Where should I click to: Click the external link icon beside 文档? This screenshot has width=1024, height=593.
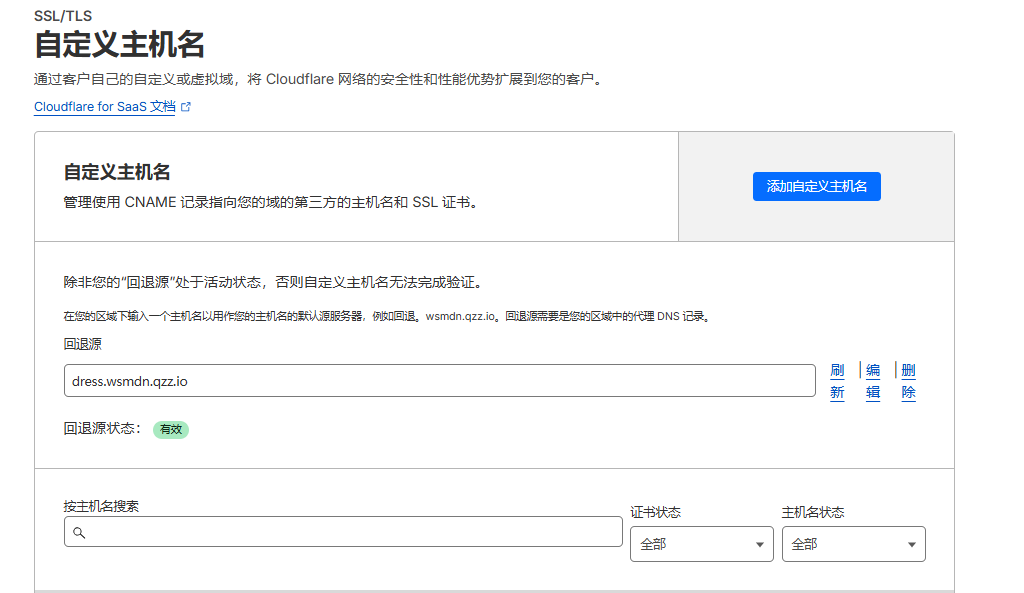coord(186,107)
